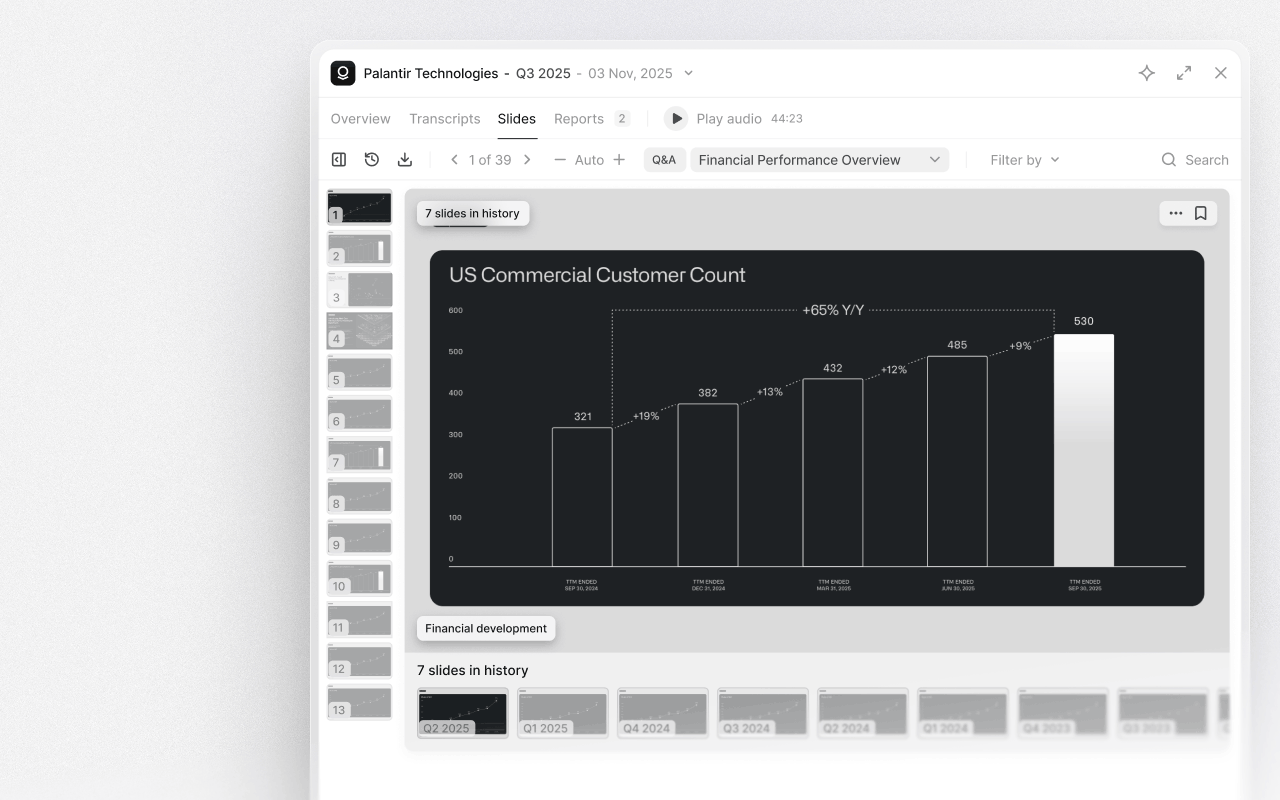This screenshot has width=1280, height=800.
Task: Click the 03 Nov, 2025 date
Action: tap(630, 73)
